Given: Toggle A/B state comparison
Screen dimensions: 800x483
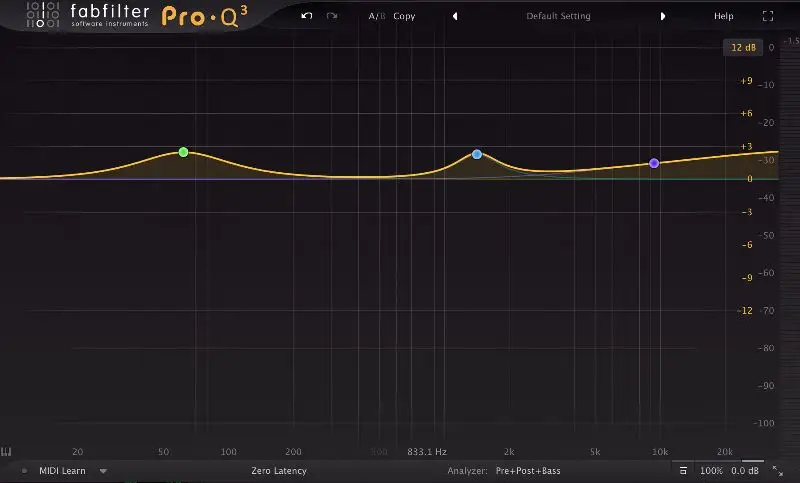Looking at the screenshot, I should [x=376, y=16].
